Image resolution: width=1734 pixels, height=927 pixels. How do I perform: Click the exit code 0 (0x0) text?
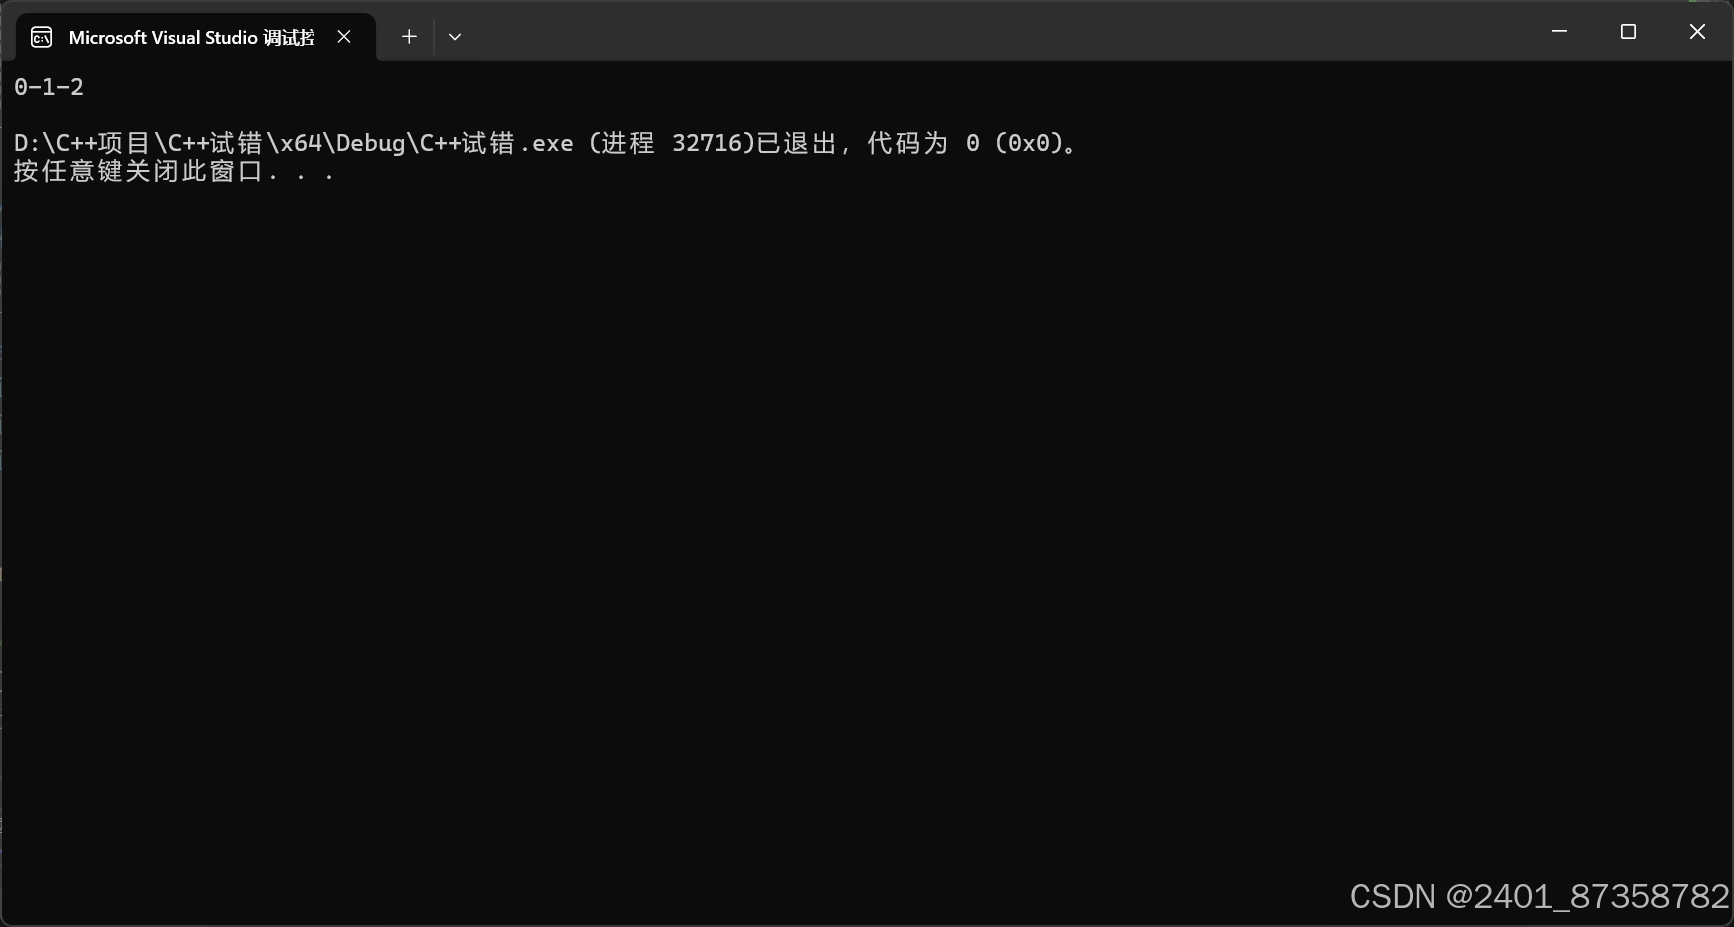point(1014,143)
